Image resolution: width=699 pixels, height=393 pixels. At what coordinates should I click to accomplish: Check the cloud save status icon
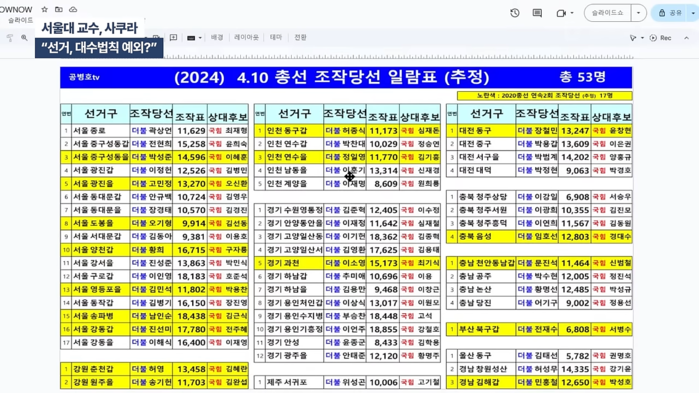pyautogui.click(x=73, y=9)
